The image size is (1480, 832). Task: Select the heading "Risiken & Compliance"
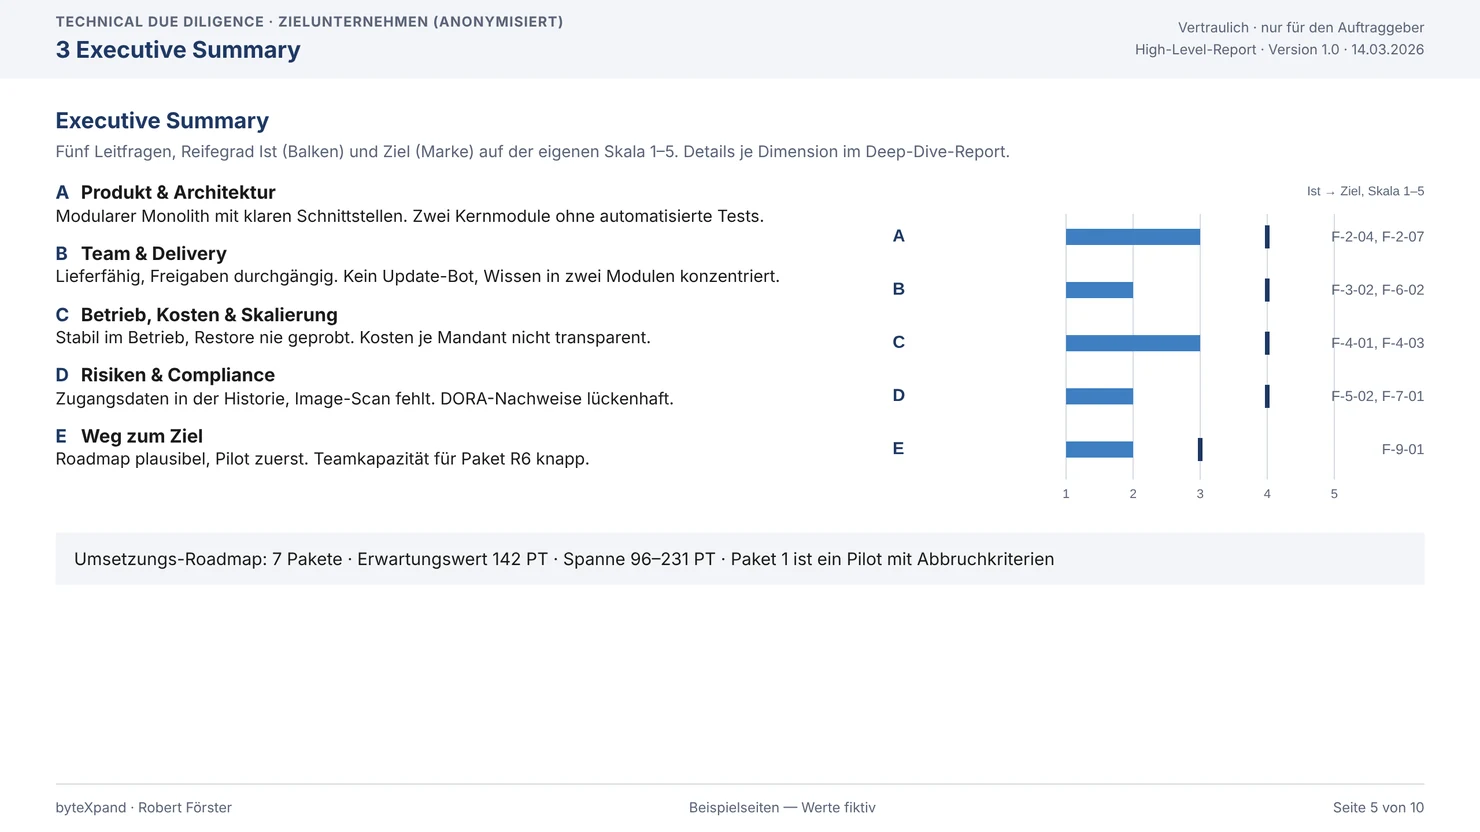click(178, 375)
